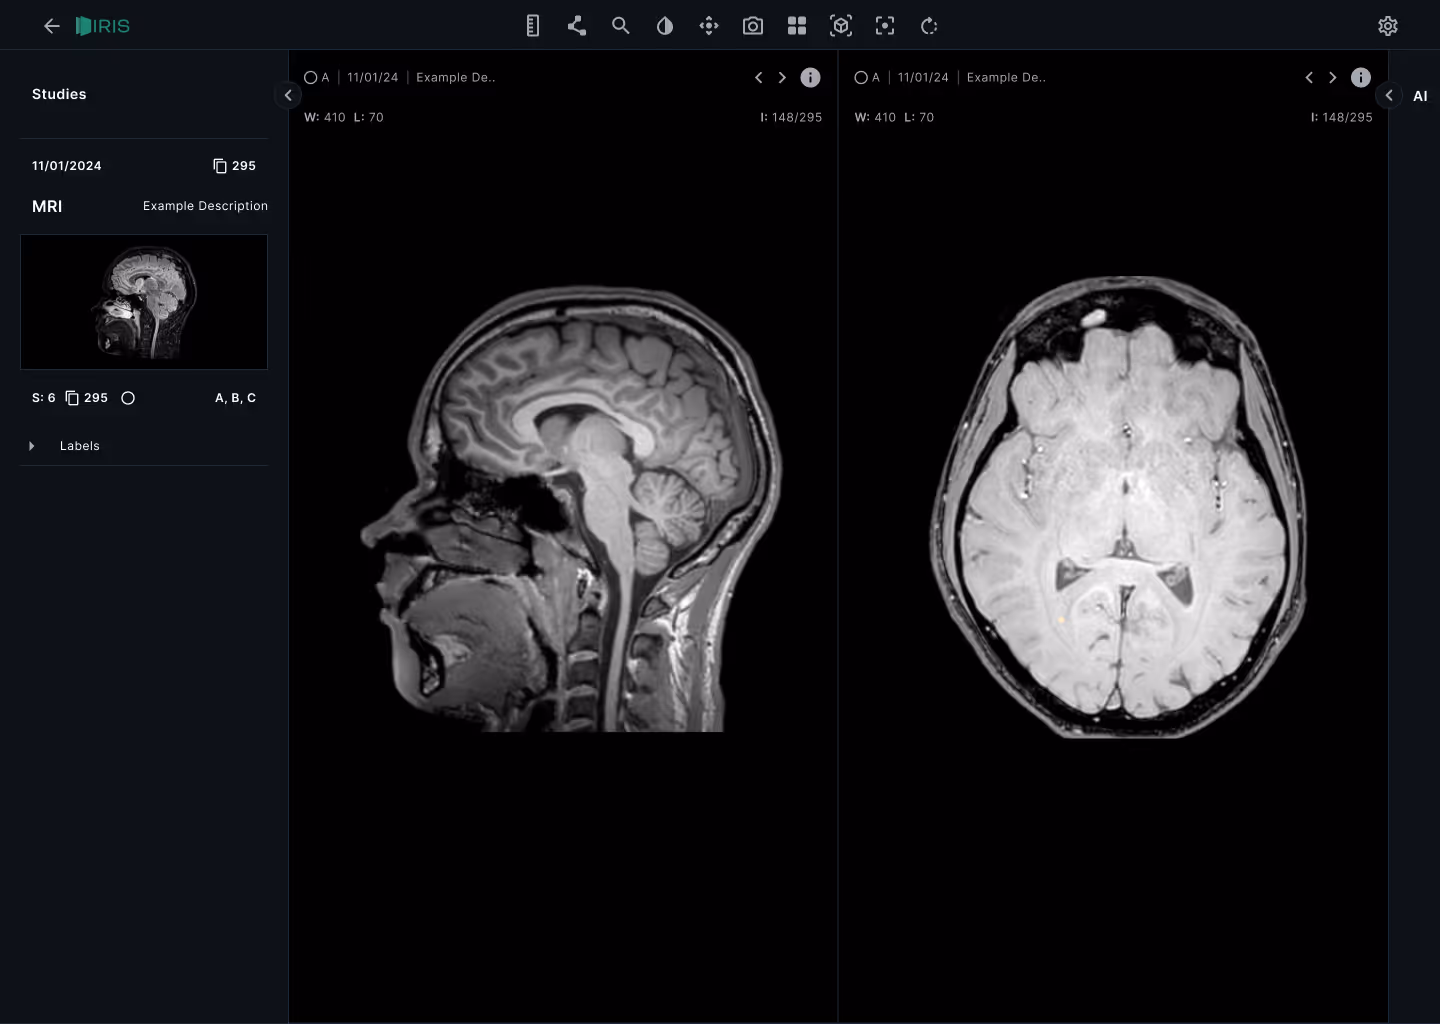1440x1024 pixels.
Task: Toggle the circle selector in left viewport header
Action: coord(311,77)
